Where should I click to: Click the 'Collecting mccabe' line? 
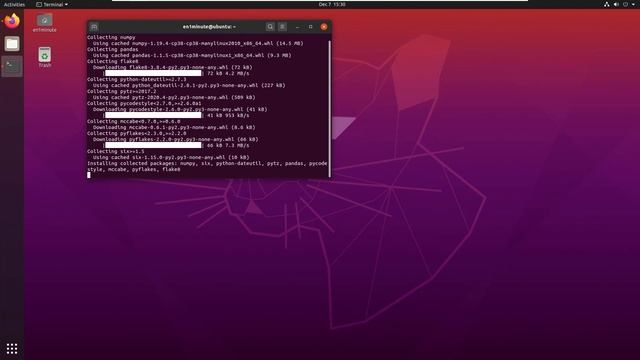pos(133,121)
